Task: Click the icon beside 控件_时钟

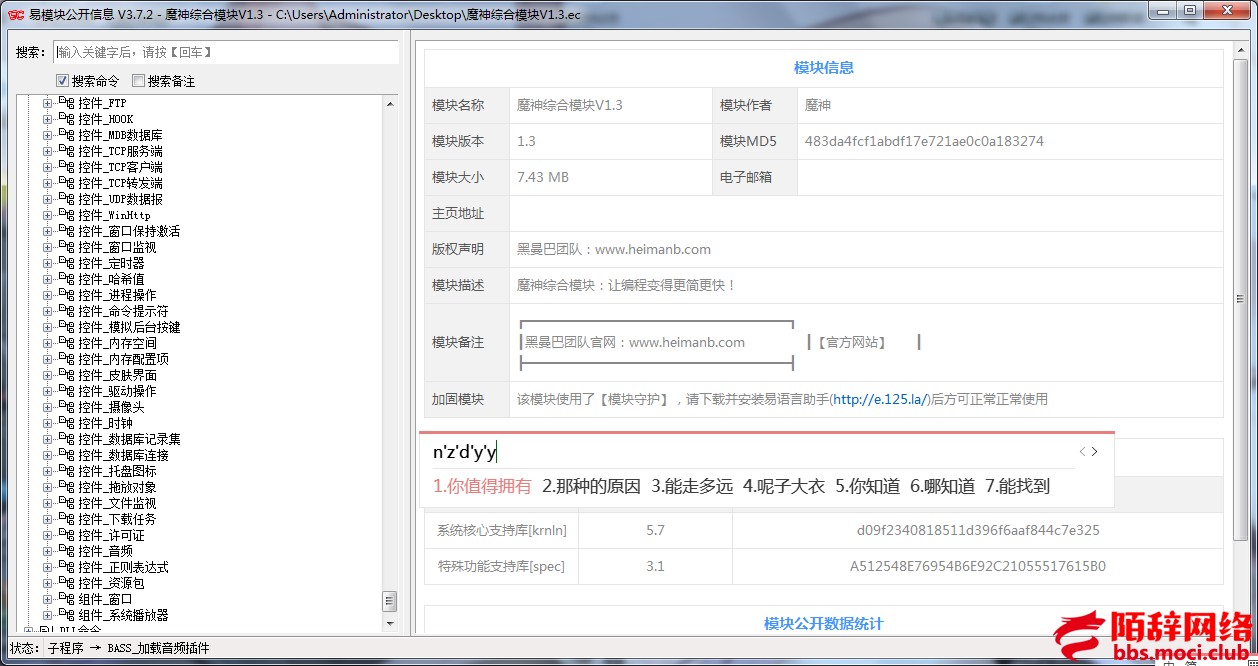Action: 67,423
